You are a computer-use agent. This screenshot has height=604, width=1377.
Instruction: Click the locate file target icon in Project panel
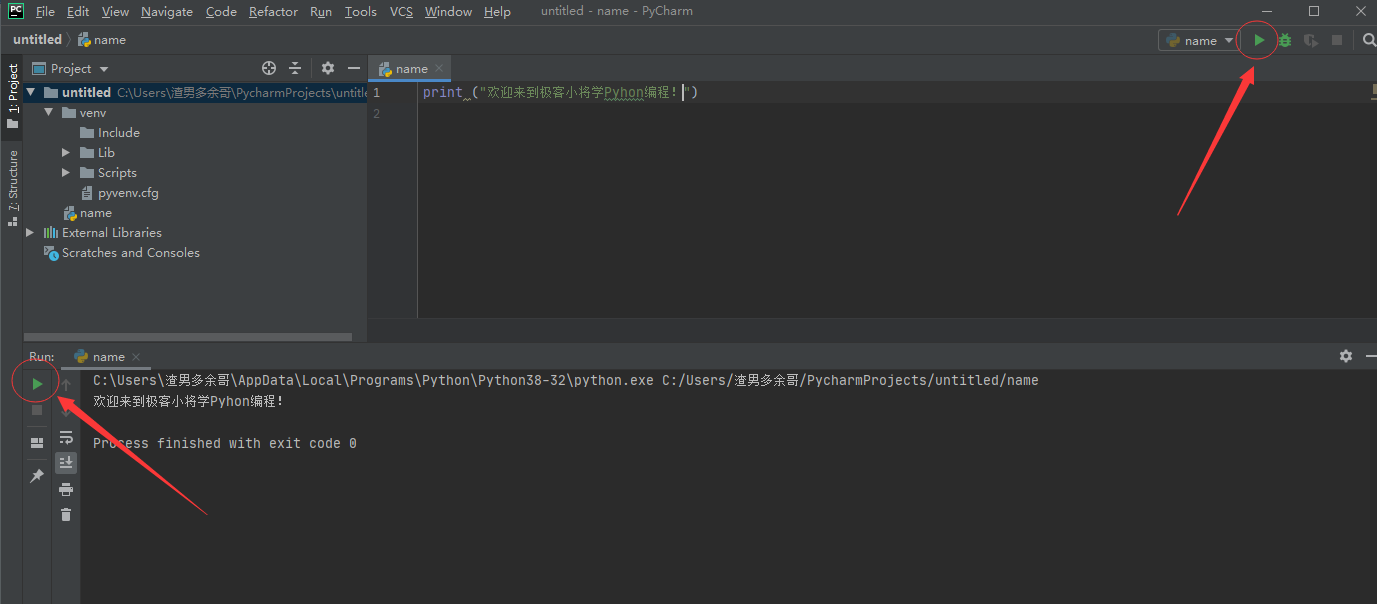click(x=268, y=68)
